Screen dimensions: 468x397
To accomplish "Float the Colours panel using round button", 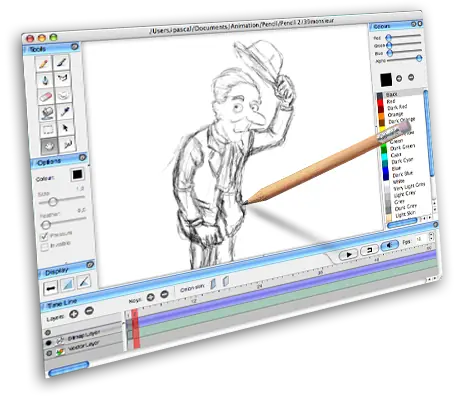I will click(413, 24).
